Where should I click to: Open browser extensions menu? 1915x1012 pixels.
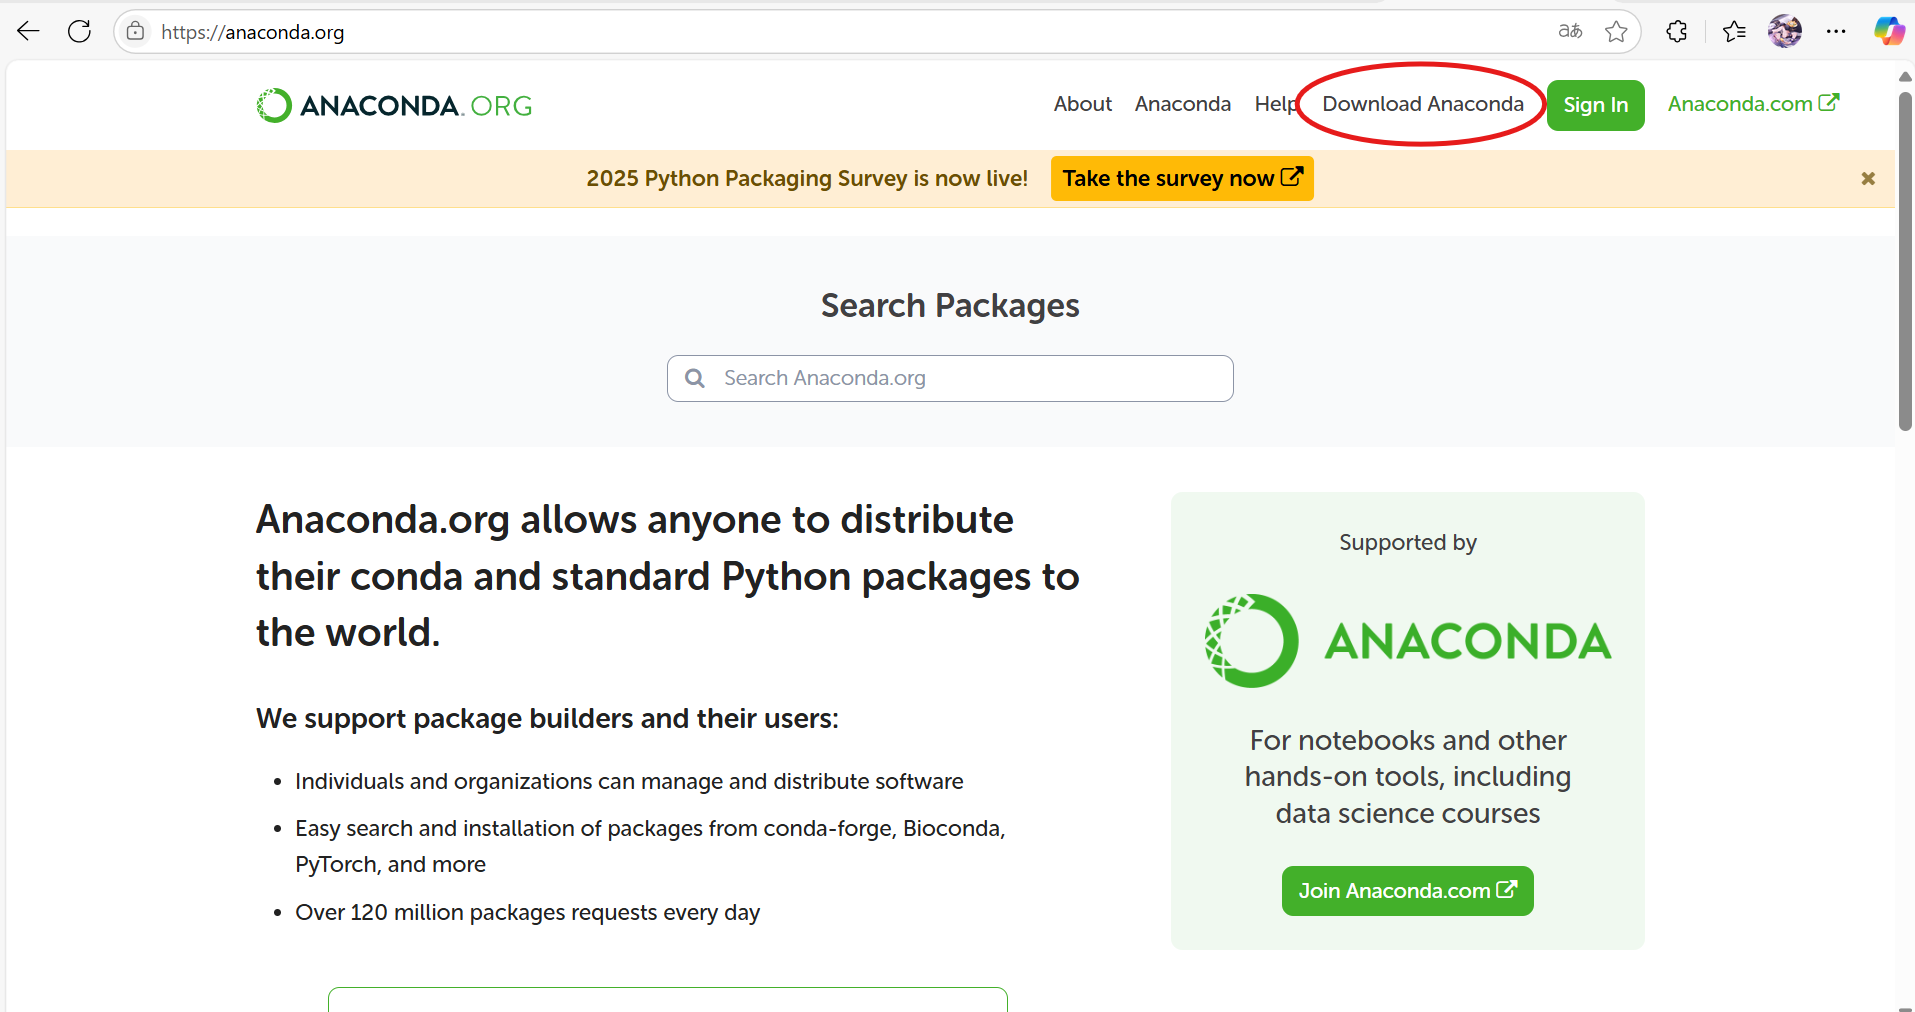(1677, 32)
